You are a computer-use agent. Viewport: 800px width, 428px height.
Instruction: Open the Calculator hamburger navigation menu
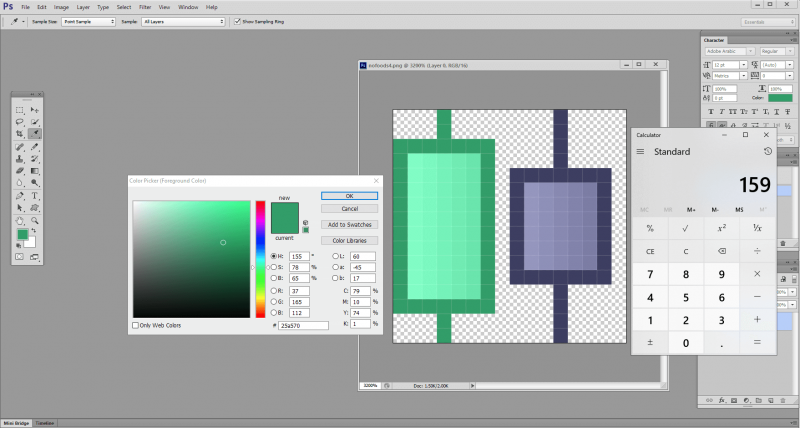click(x=640, y=152)
